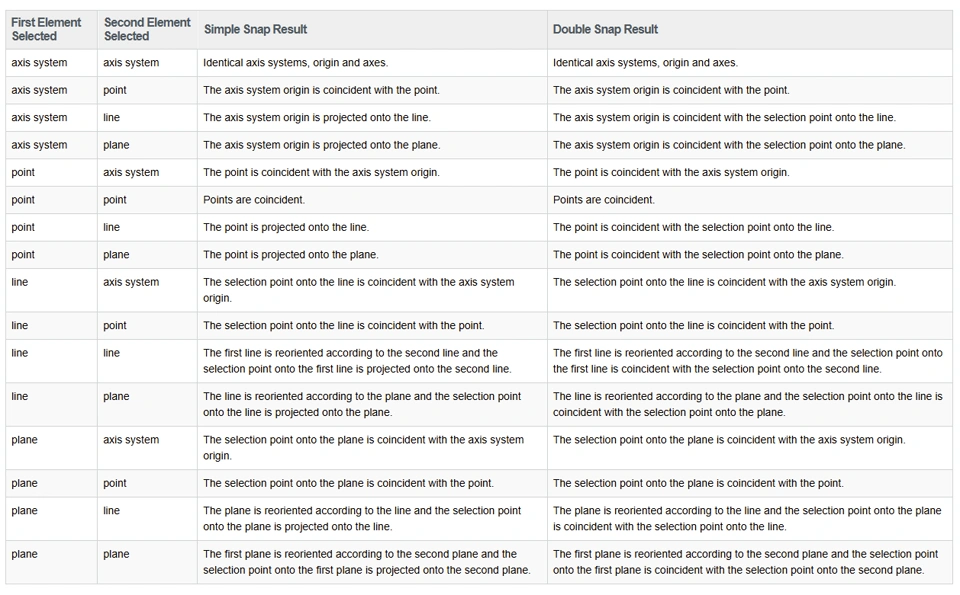The image size is (960, 595).
Task: Select "The axis system origin is projected onto the plane."
Action: tap(321, 145)
